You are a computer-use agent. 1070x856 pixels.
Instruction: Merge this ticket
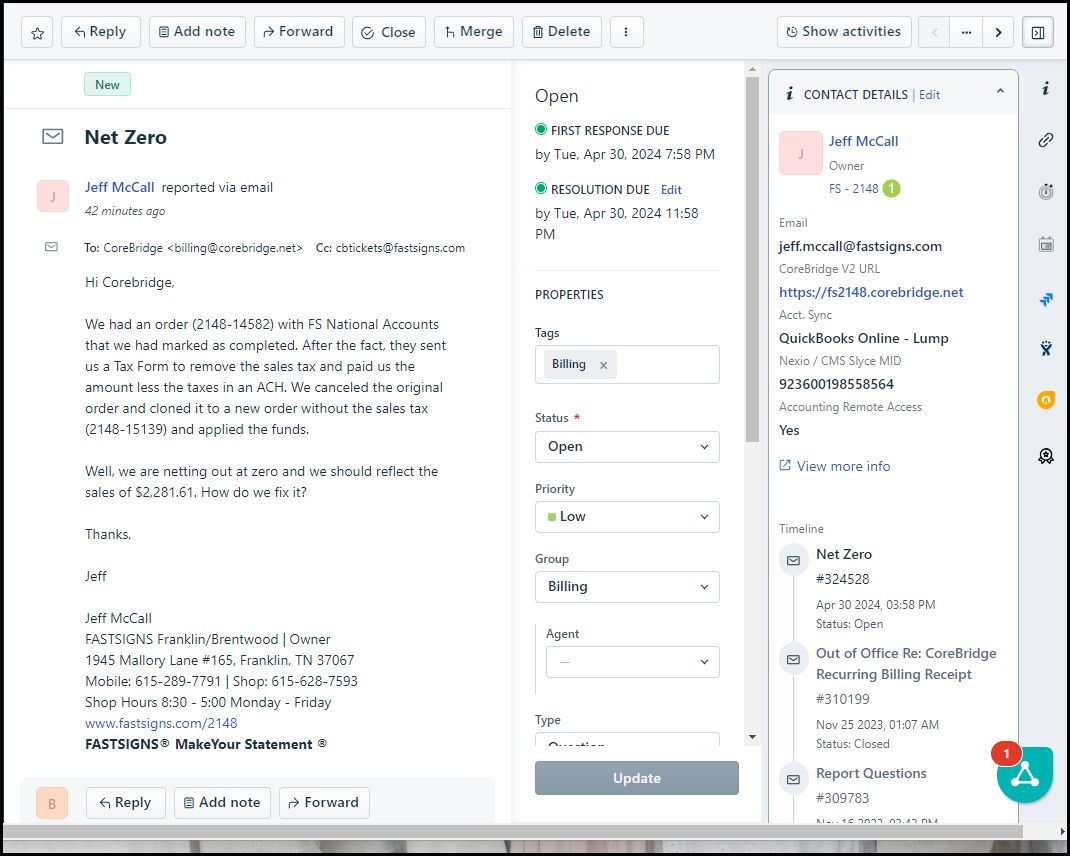pyautogui.click(x=474, y=32)
